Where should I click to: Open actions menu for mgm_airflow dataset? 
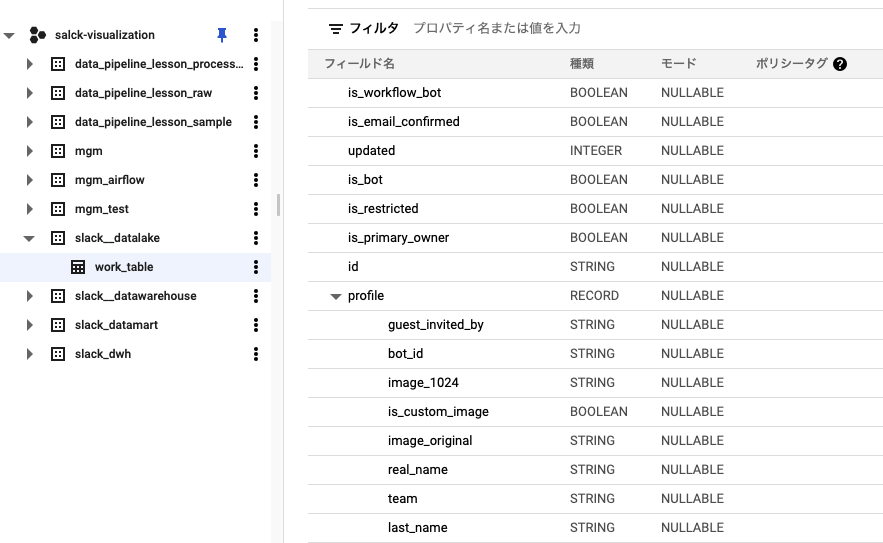(256, 180)
